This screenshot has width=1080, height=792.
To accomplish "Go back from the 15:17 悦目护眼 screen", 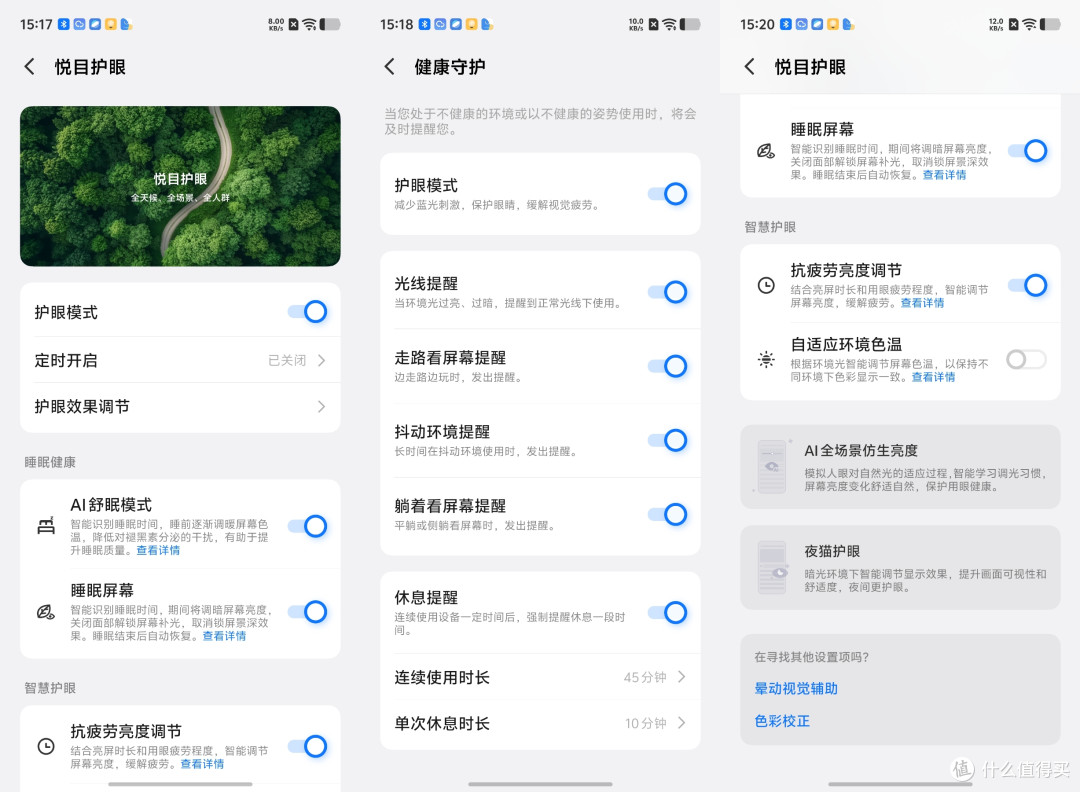I will click(x=29, y=67).
